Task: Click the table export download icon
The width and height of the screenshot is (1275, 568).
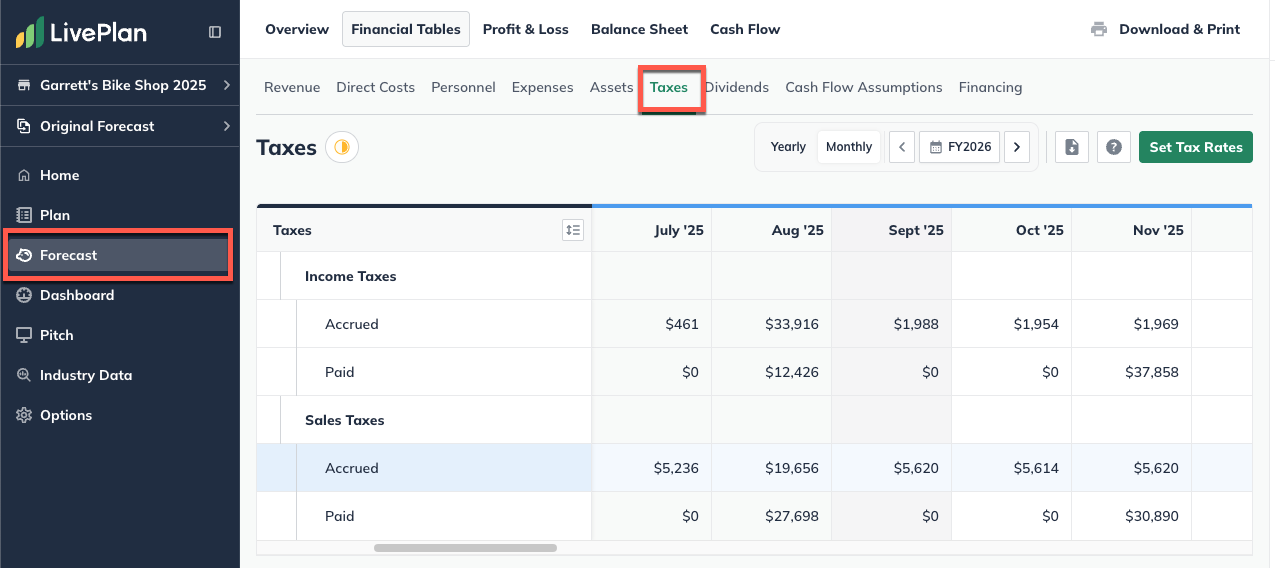Action: (x=1072, y=147)
